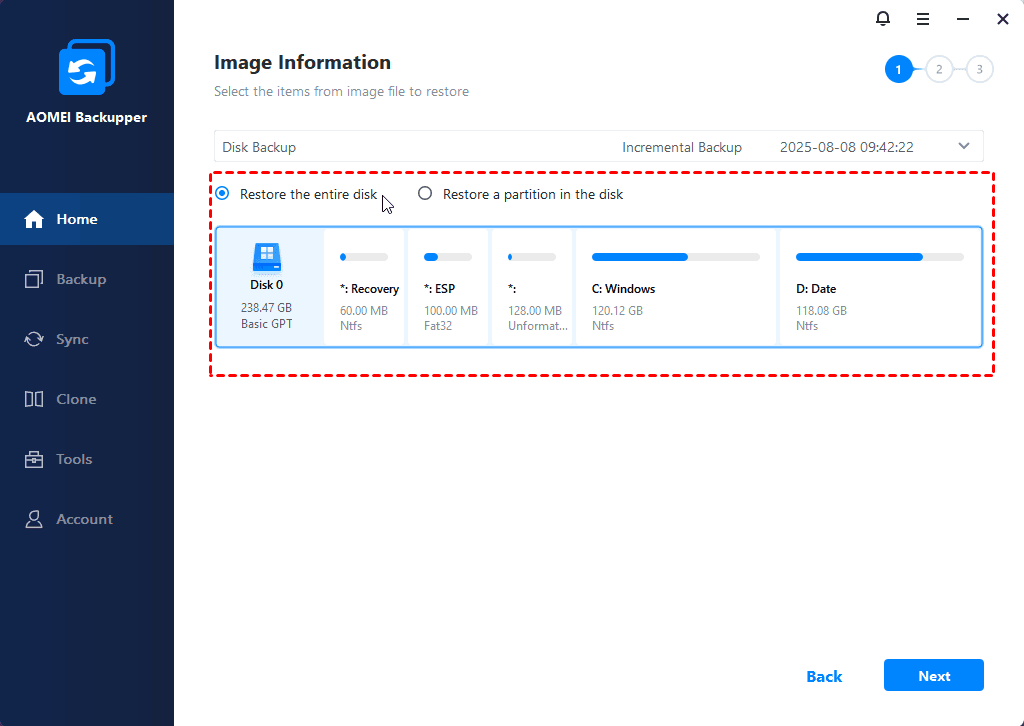Click the Incremental Backup label
This screenshot has height=726, width=1024.
(x=682, y=146)
